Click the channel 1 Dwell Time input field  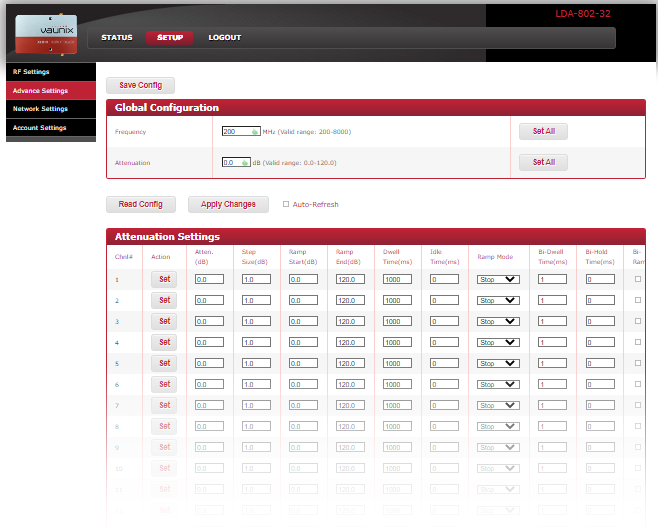(397, 279)
